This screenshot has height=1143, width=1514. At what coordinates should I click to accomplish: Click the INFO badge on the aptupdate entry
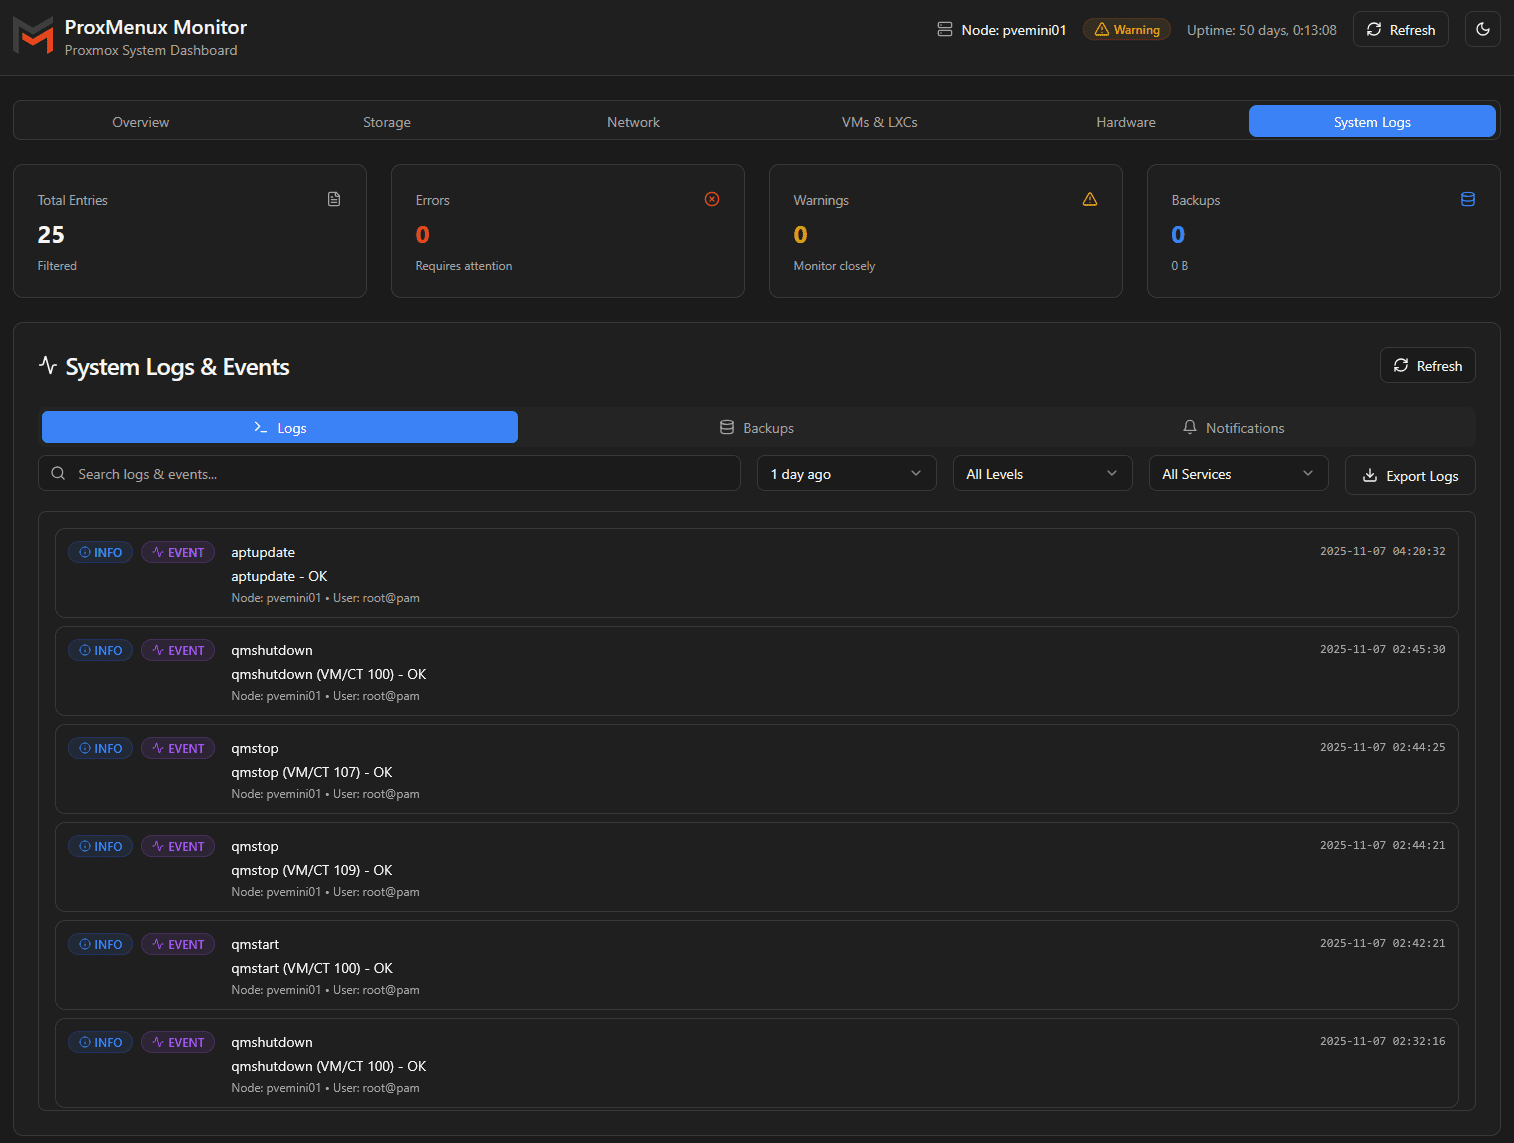tap(100, 551)
